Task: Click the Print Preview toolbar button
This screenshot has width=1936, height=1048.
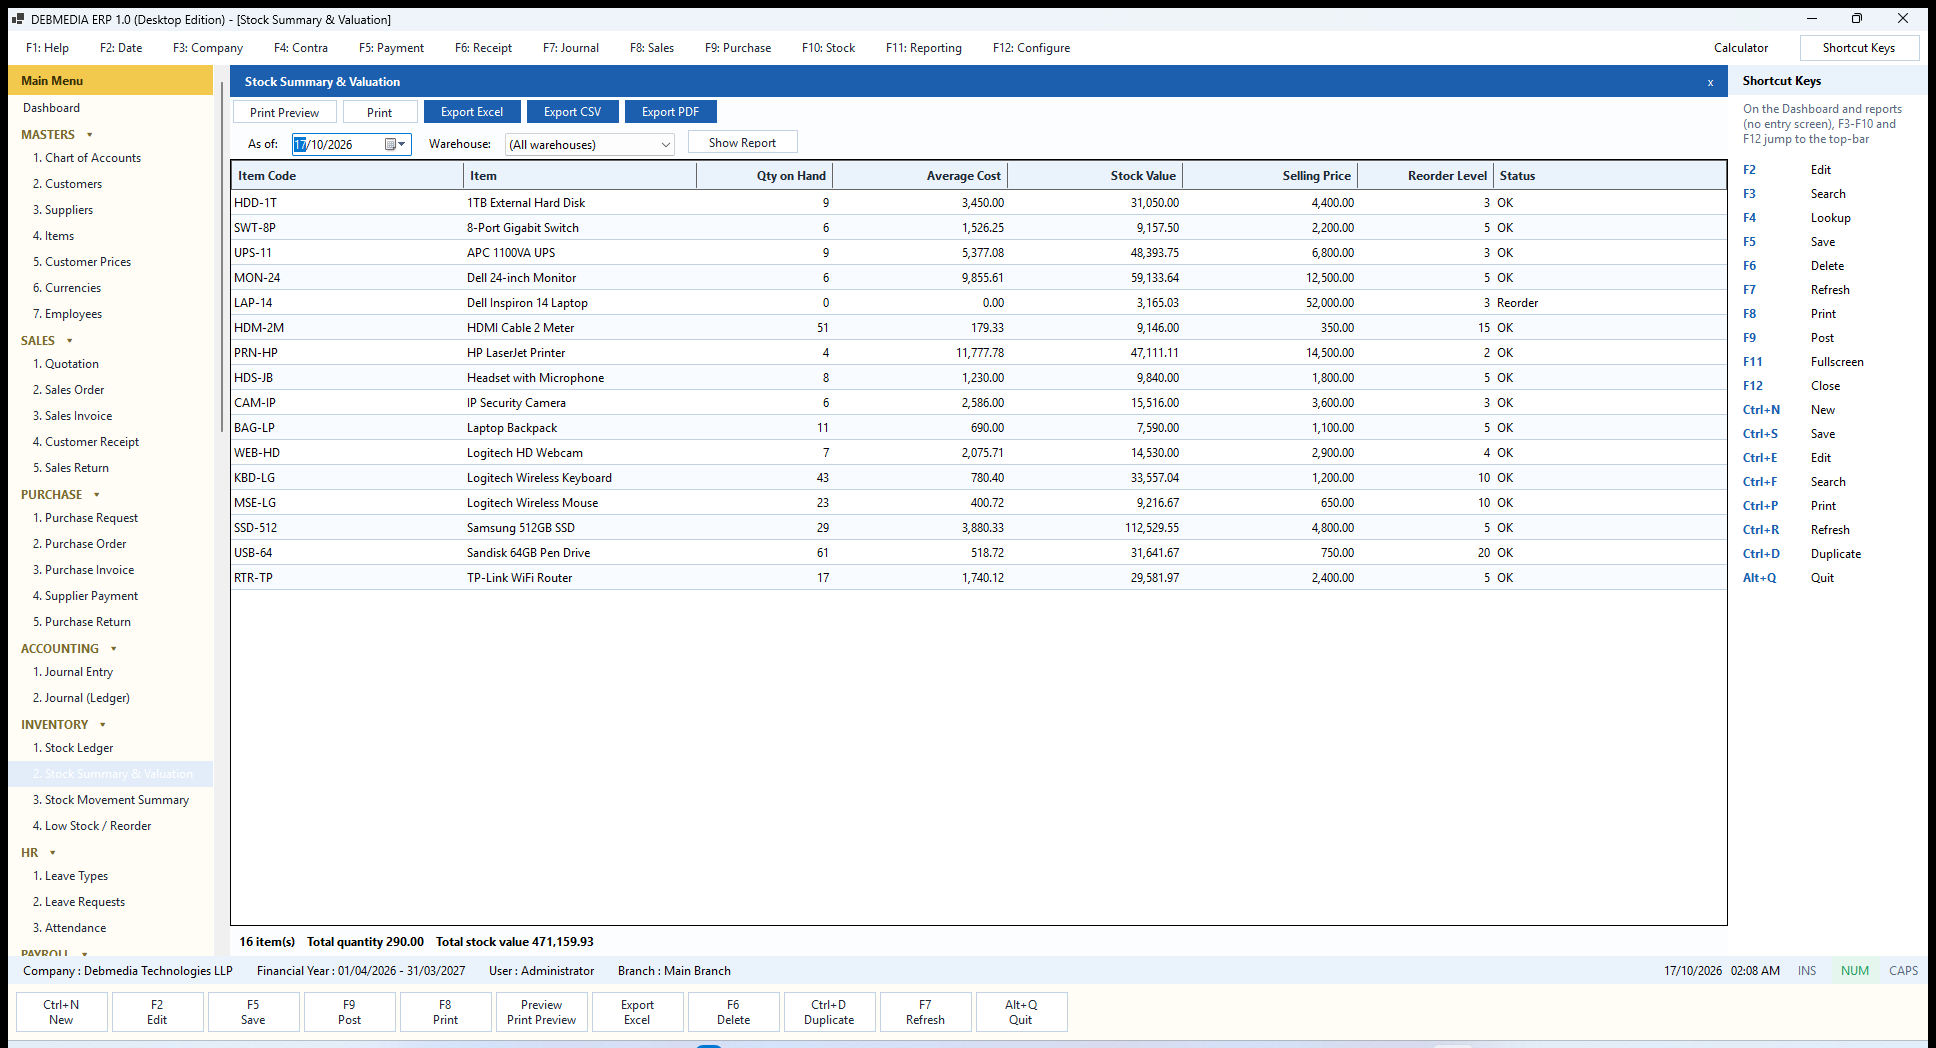Action: (285, 113)
